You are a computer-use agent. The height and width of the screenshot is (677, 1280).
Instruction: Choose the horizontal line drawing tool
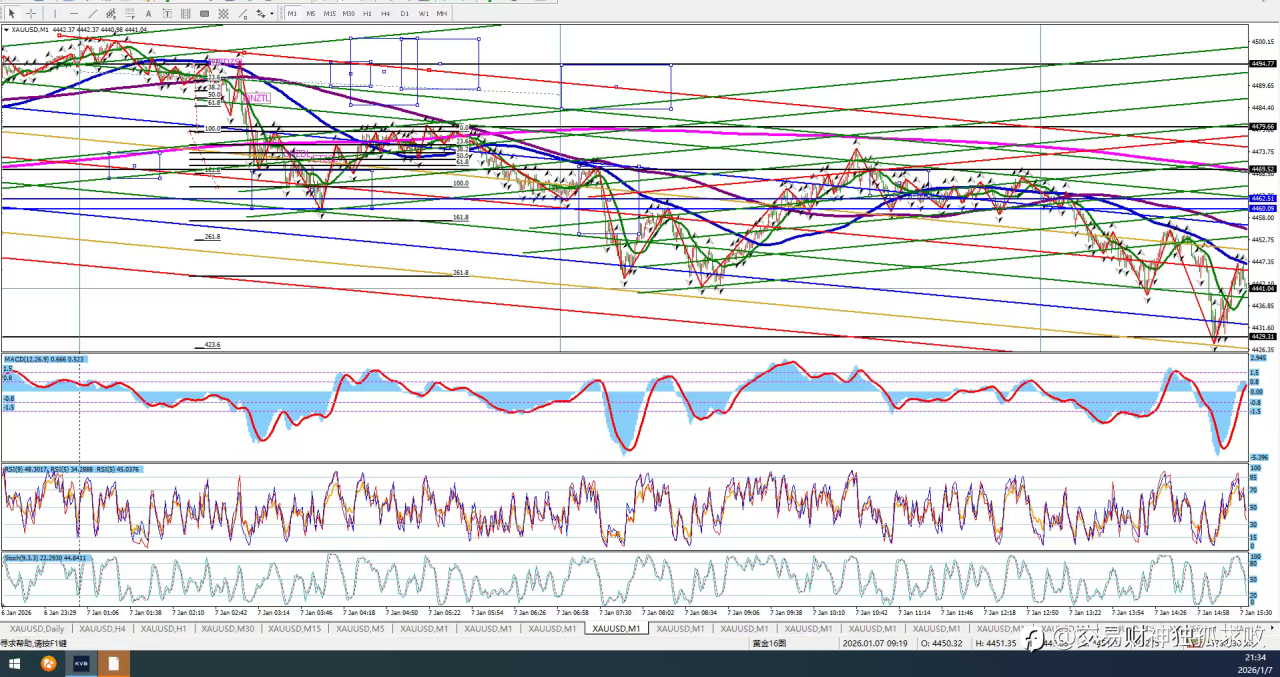coord(73,14)
